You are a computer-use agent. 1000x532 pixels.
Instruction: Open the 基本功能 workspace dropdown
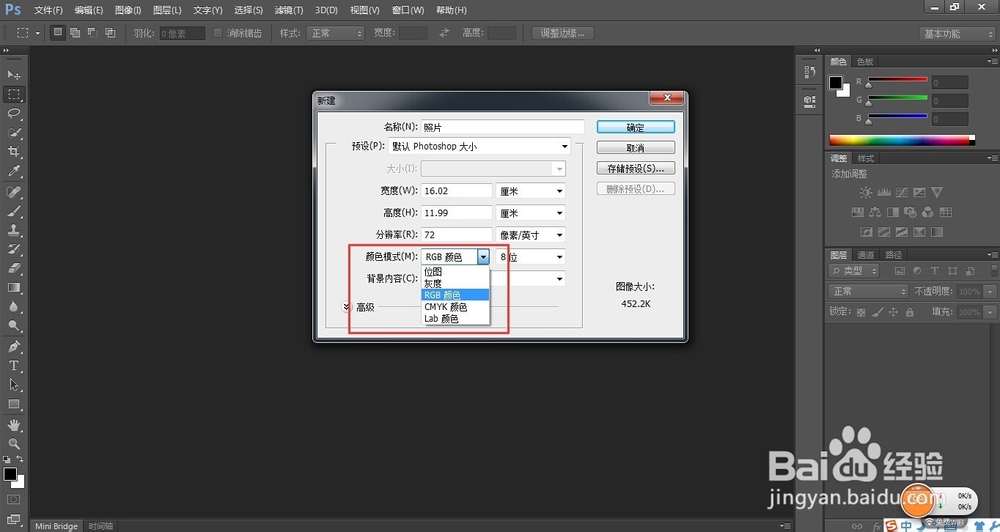957,34
